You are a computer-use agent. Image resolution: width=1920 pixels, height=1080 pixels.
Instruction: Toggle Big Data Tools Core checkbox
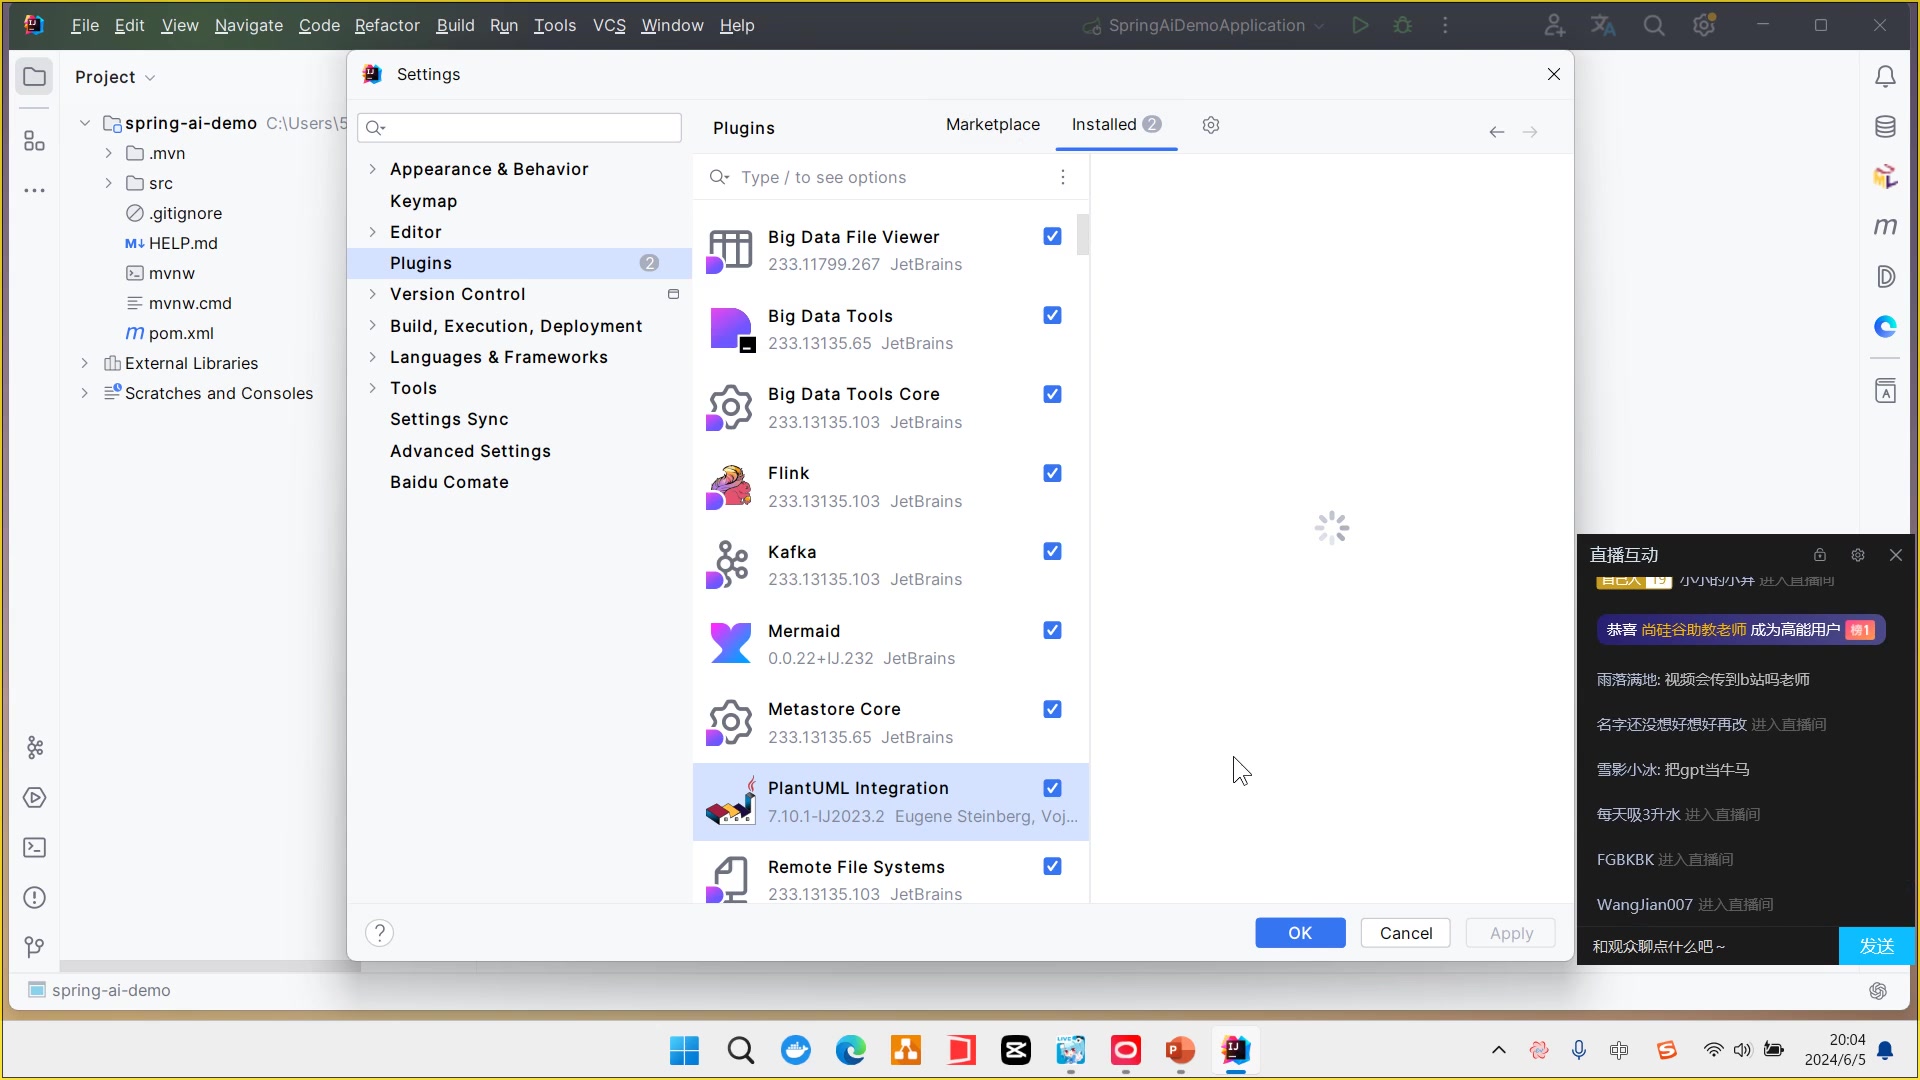tap(1052, 394)
